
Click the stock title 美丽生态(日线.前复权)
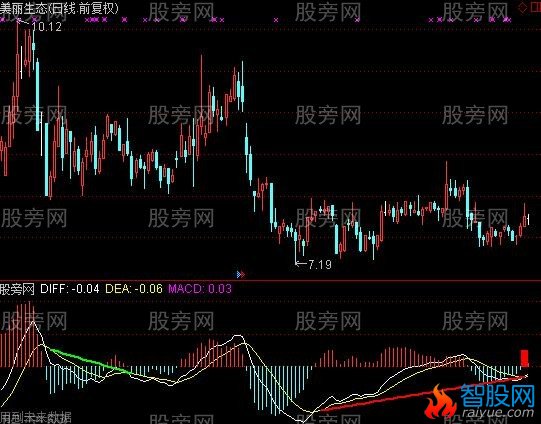tap(59, 9)
